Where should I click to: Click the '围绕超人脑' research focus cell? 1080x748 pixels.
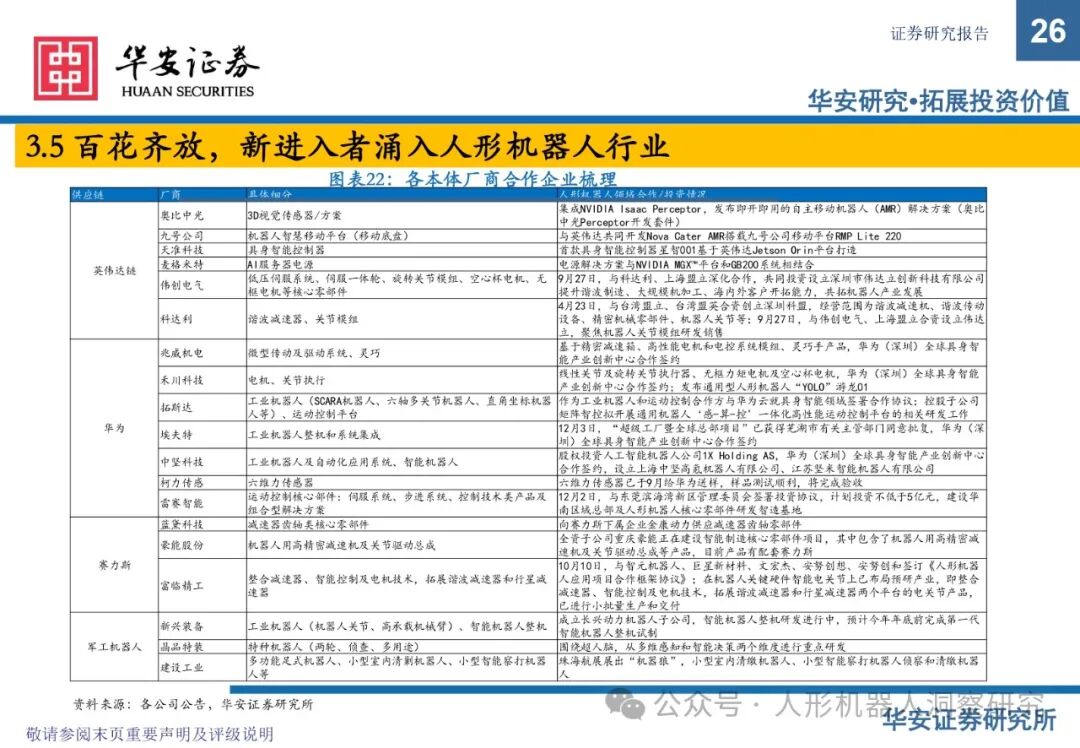(x=771, y=647)
